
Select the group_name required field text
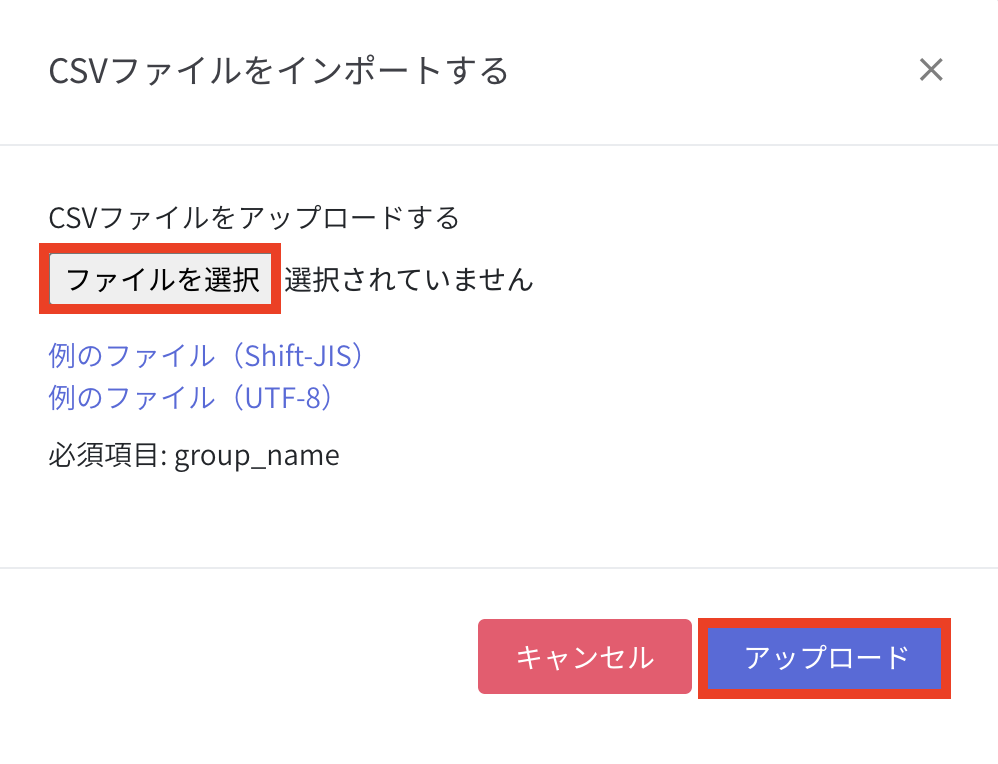coord(256,456)
